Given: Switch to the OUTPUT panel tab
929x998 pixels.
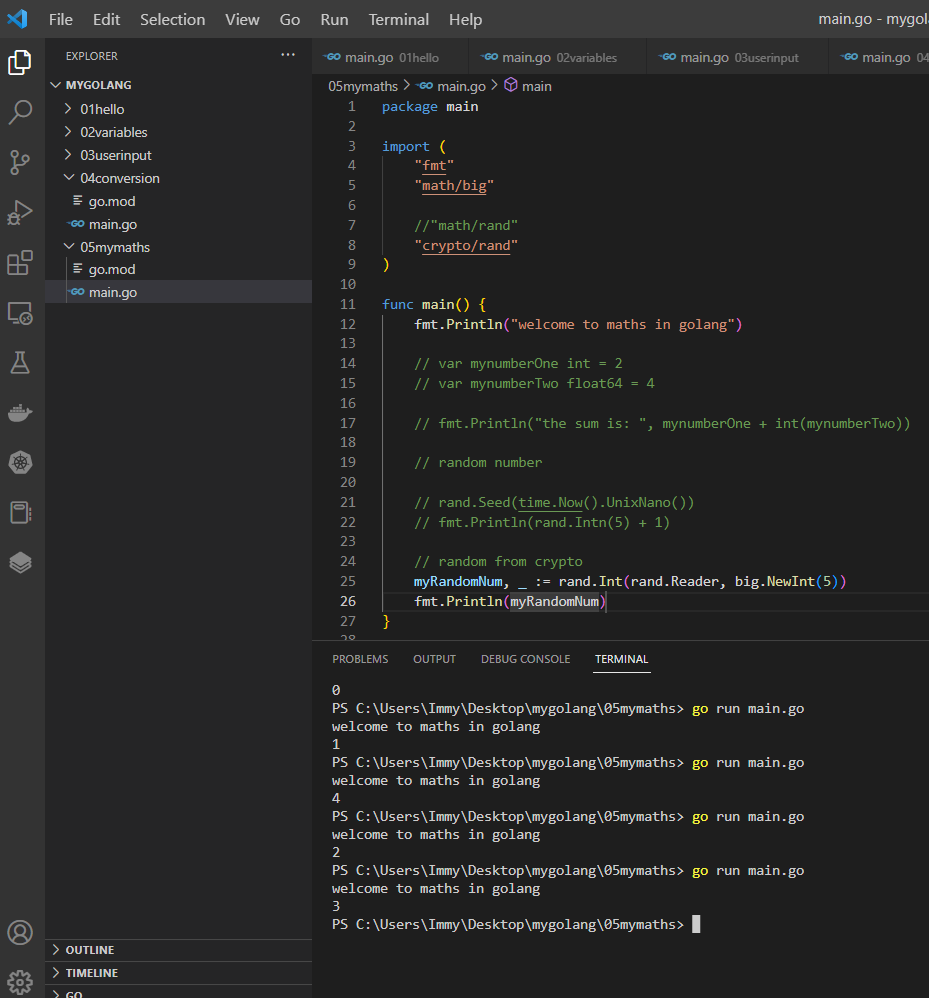Looking at the screenshot, I should (x=434, y=659).
